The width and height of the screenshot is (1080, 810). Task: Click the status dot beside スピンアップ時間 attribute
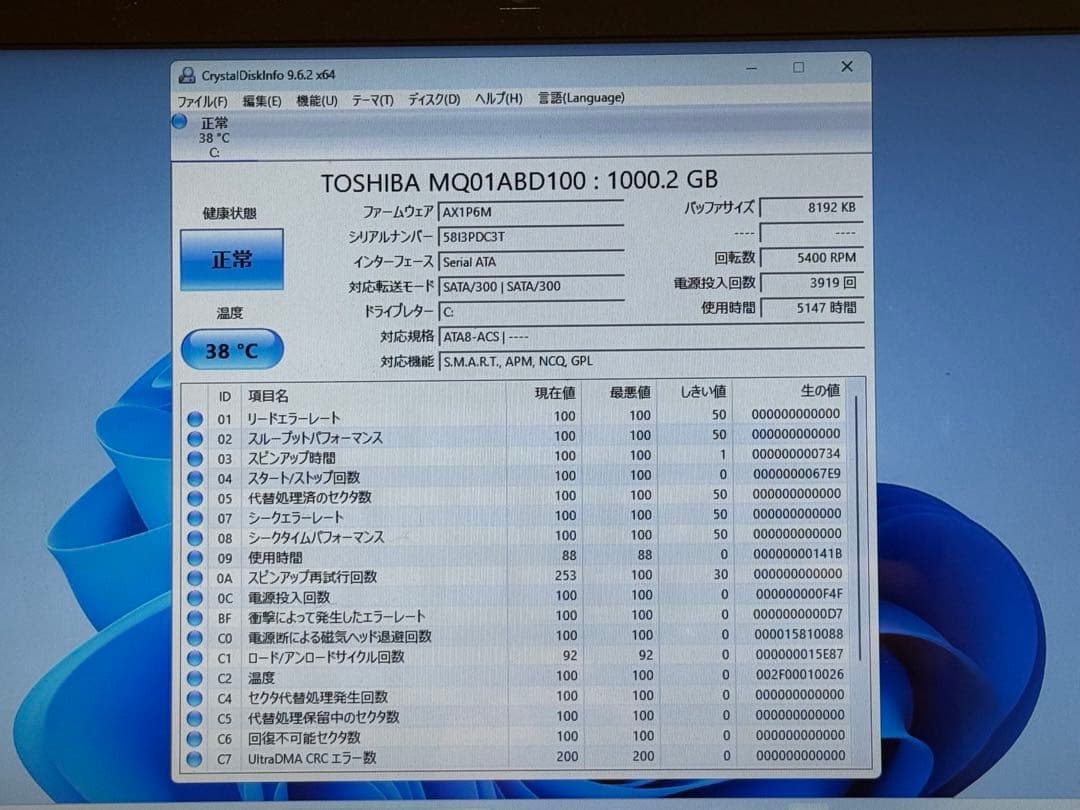(x=194, y=457)
